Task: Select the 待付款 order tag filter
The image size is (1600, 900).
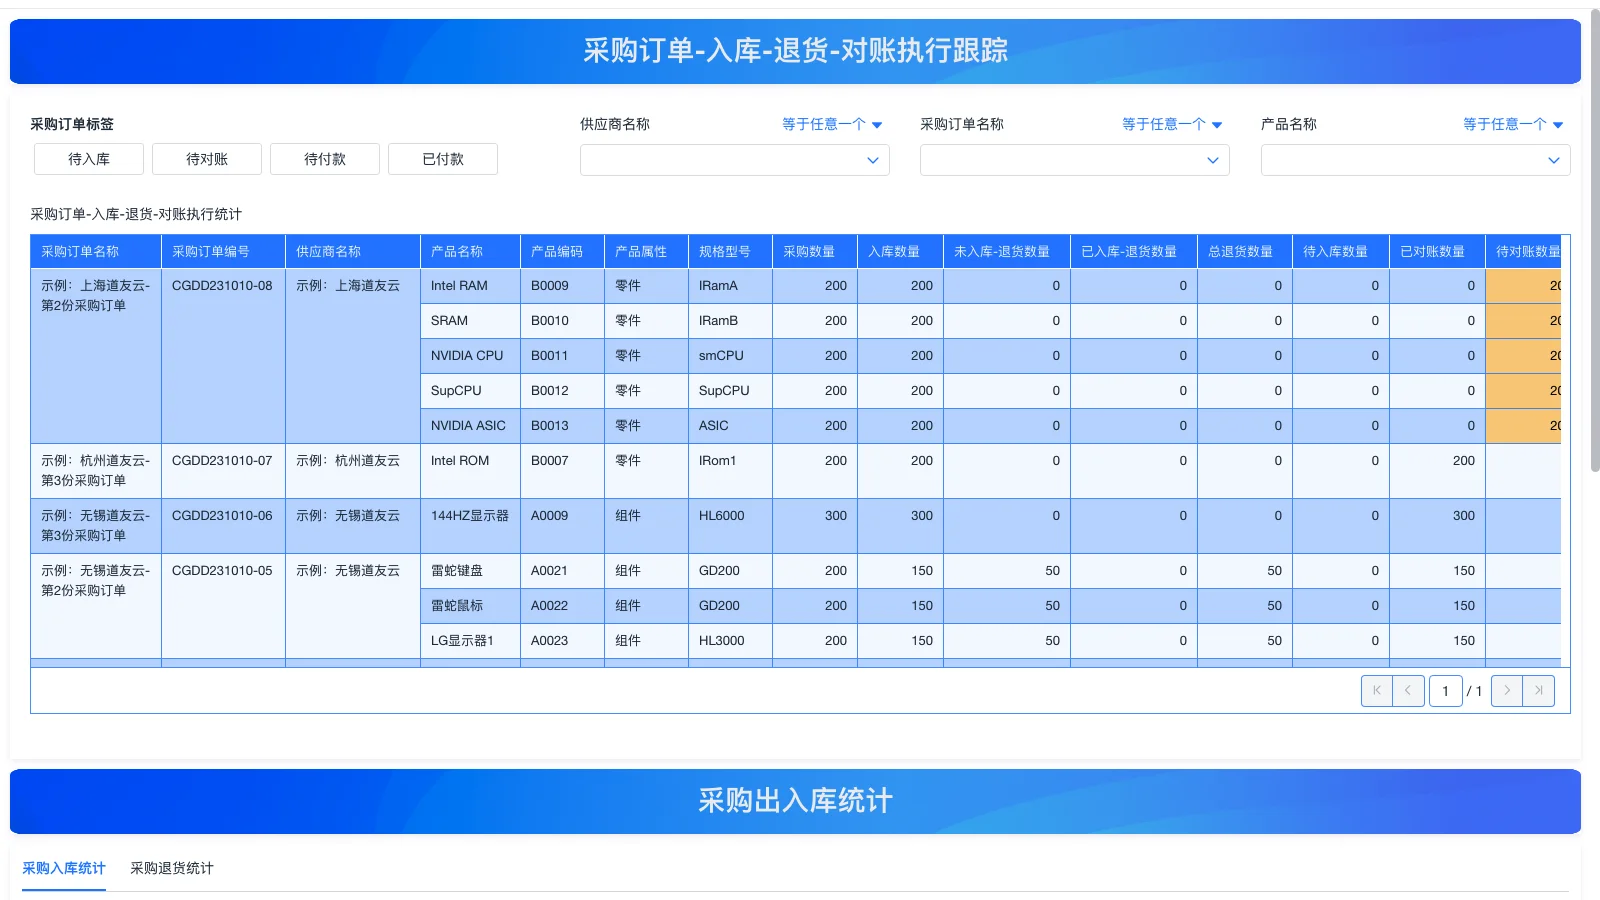Action: pos(324,158)
